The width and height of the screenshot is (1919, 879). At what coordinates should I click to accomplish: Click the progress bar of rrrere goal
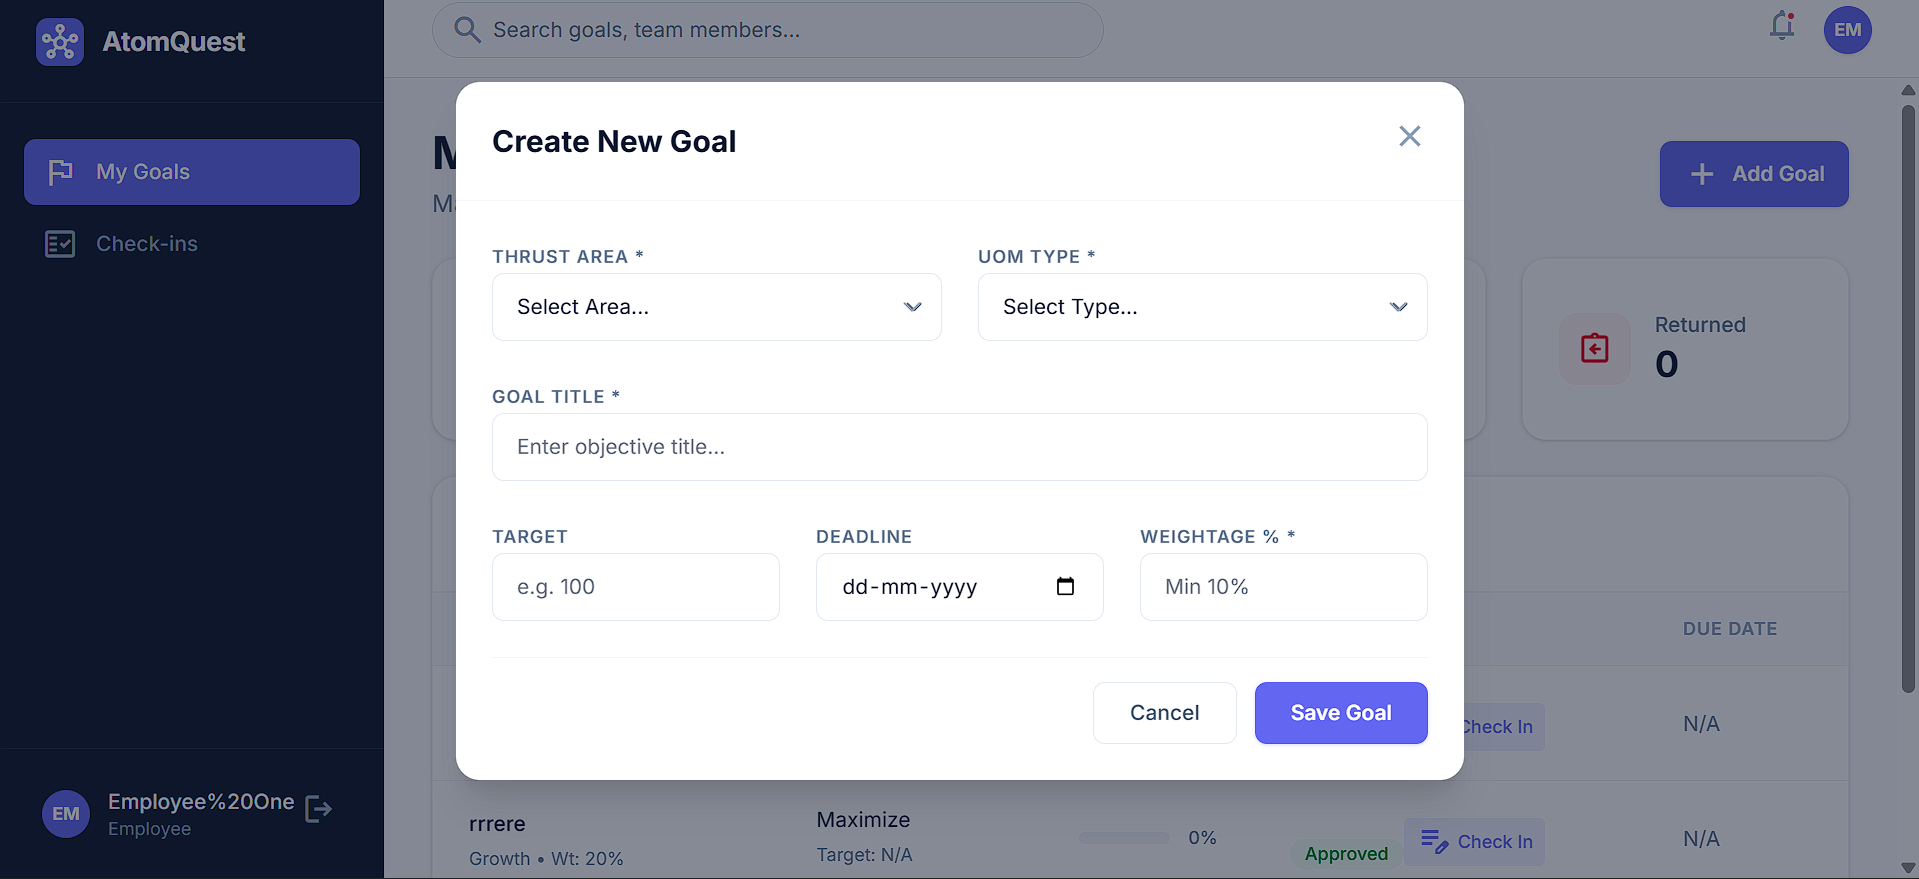pyautogui.click(x=1124, y=838)
